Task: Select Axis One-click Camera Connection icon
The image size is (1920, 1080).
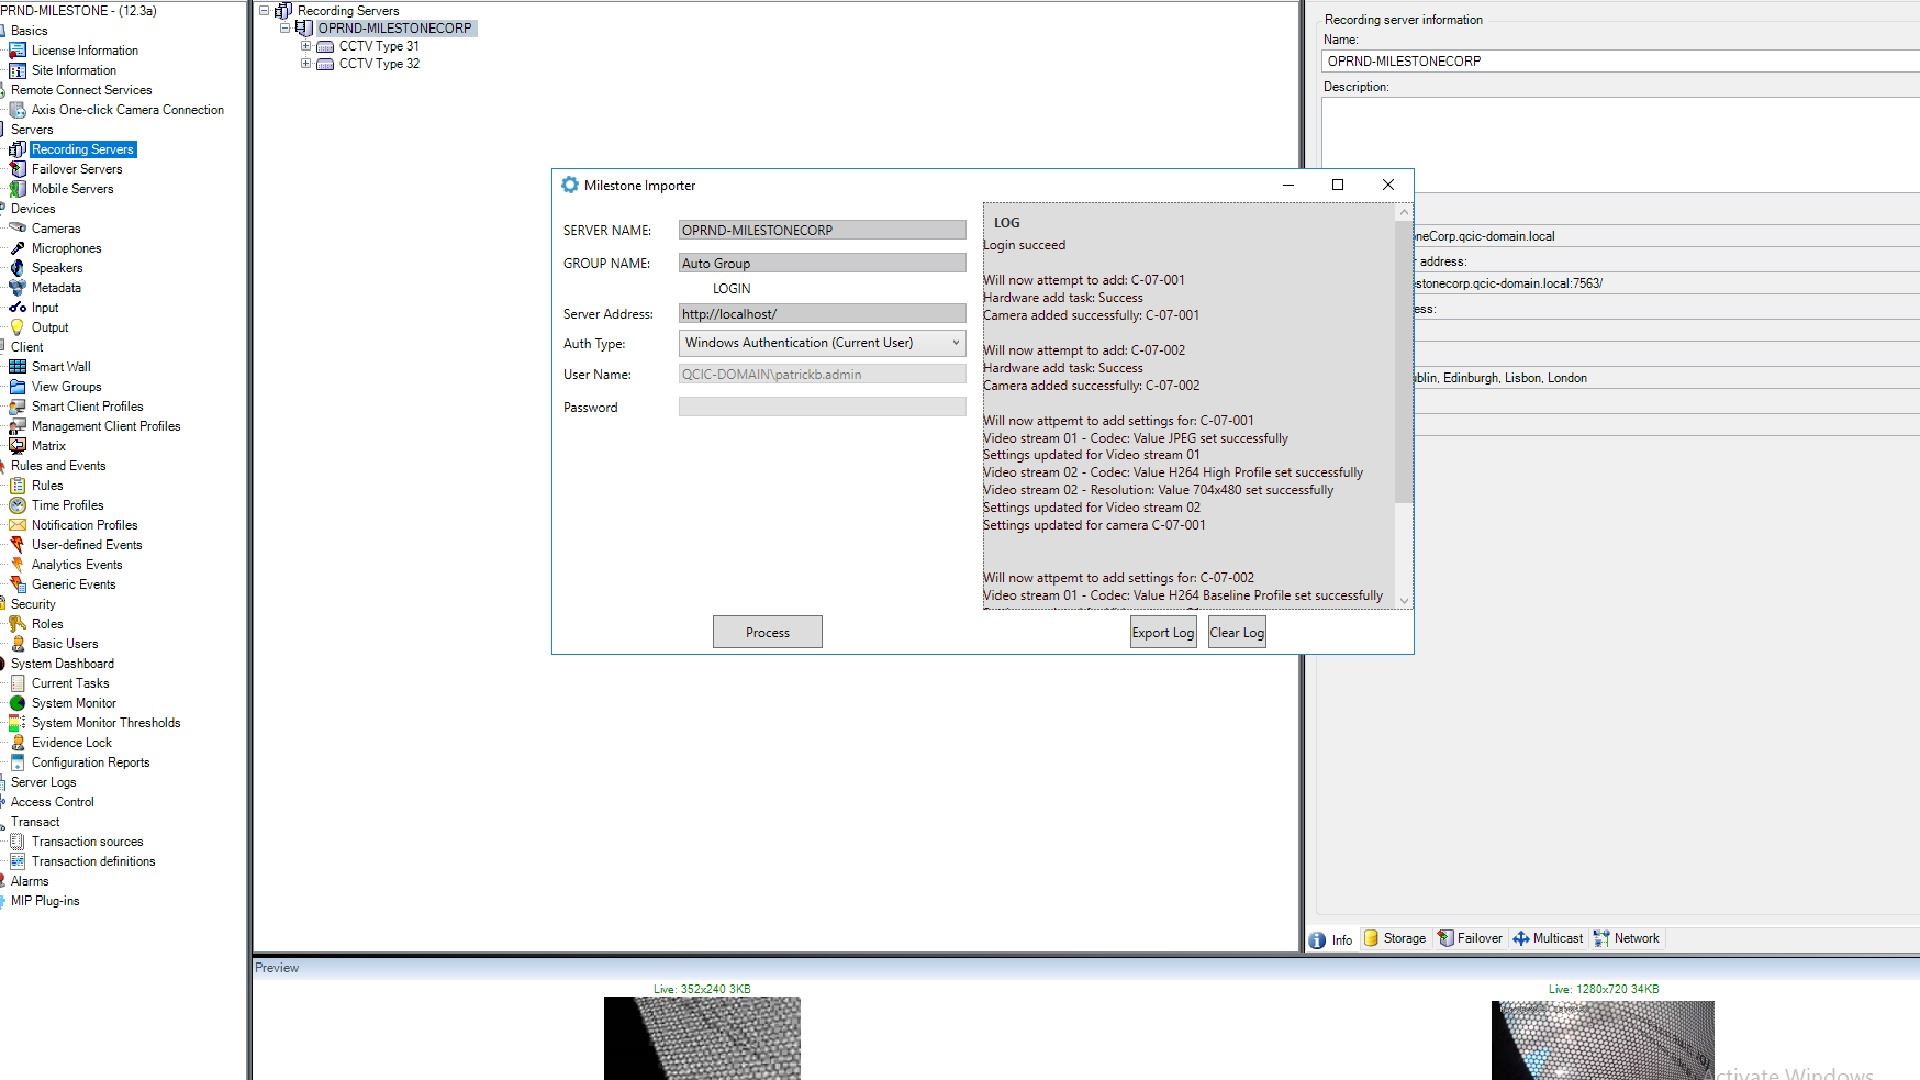Action: tap(17, 110)
